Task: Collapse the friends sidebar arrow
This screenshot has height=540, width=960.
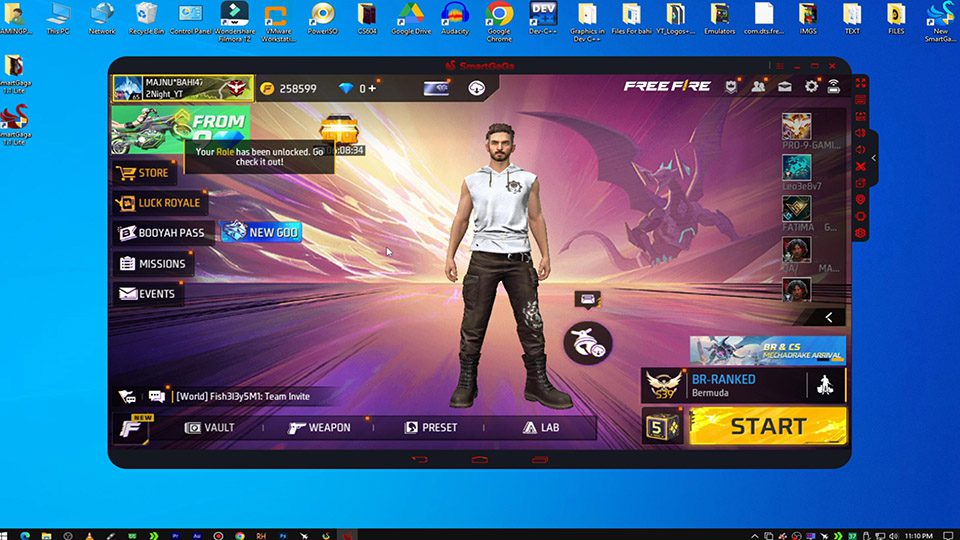Action: 828,317
